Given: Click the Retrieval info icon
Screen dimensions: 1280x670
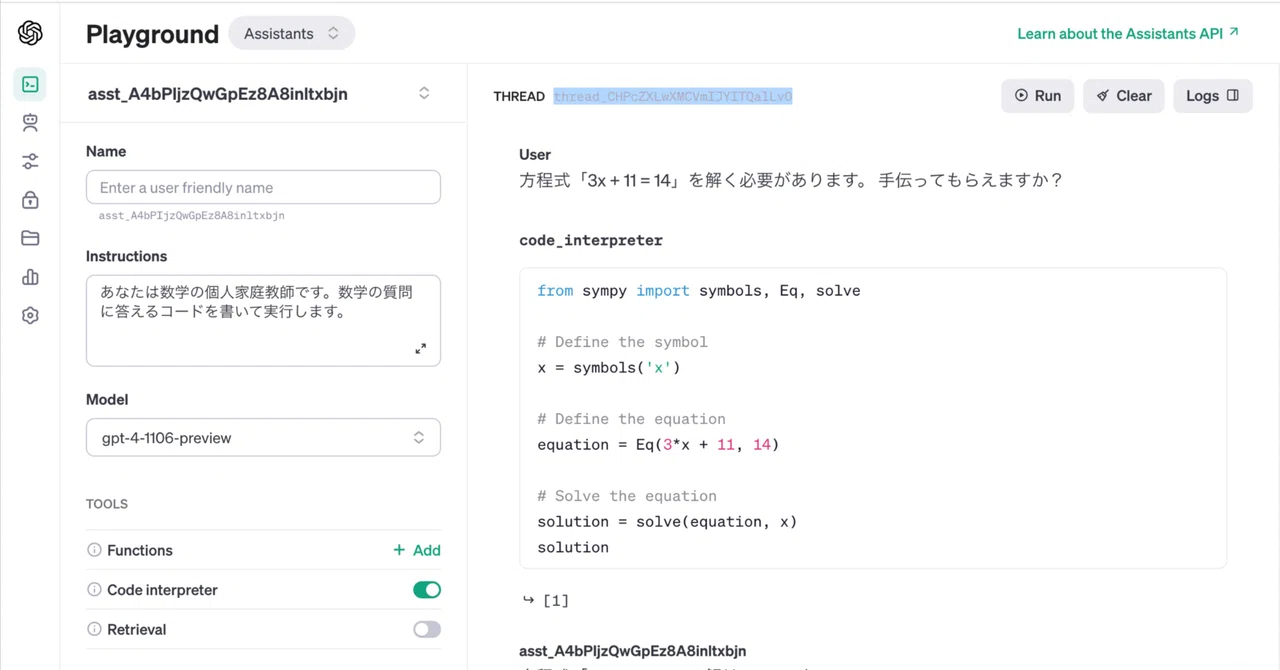Looking at the screenshot, I should (94, 629).
